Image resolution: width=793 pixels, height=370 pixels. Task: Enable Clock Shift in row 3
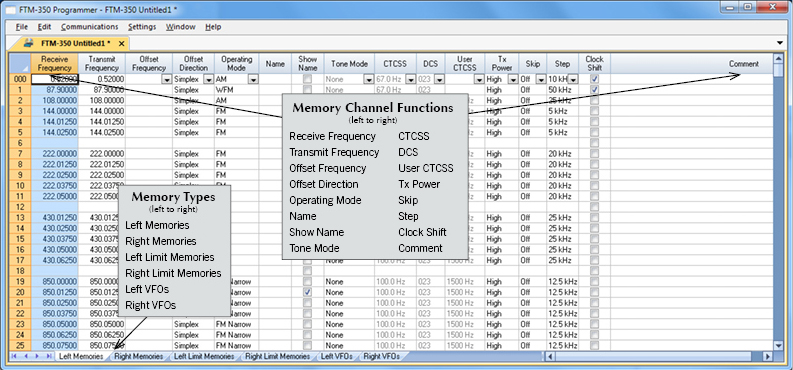click(595, 111)
